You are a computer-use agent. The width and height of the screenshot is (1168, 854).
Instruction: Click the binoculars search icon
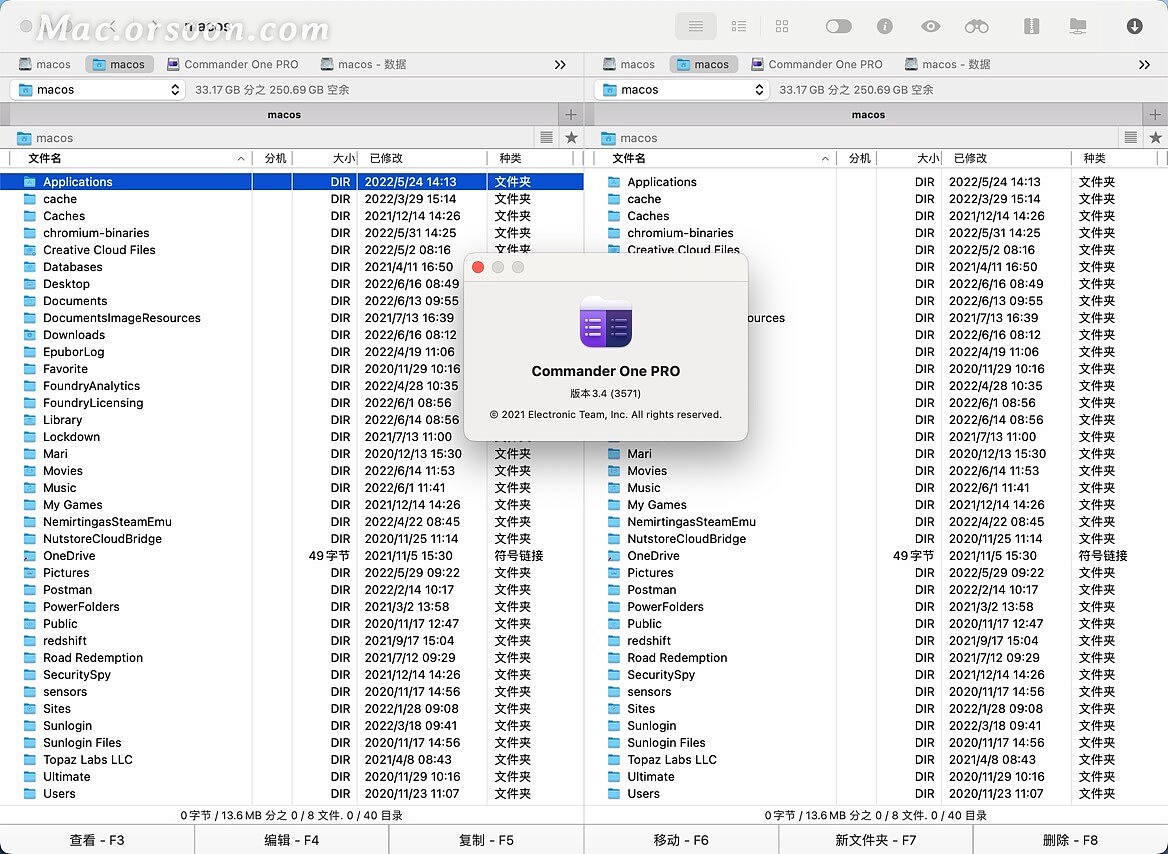(975, 26)
